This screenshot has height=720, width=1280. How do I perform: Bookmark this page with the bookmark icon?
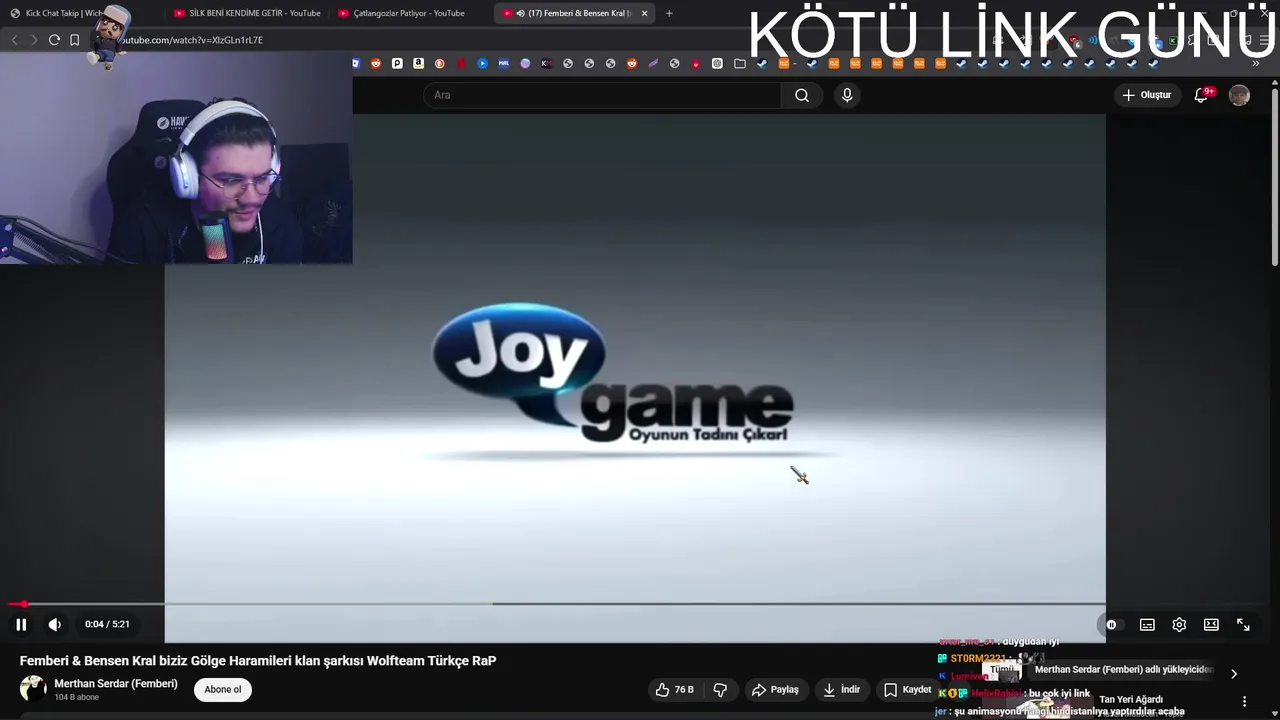[x=74, y=40]
